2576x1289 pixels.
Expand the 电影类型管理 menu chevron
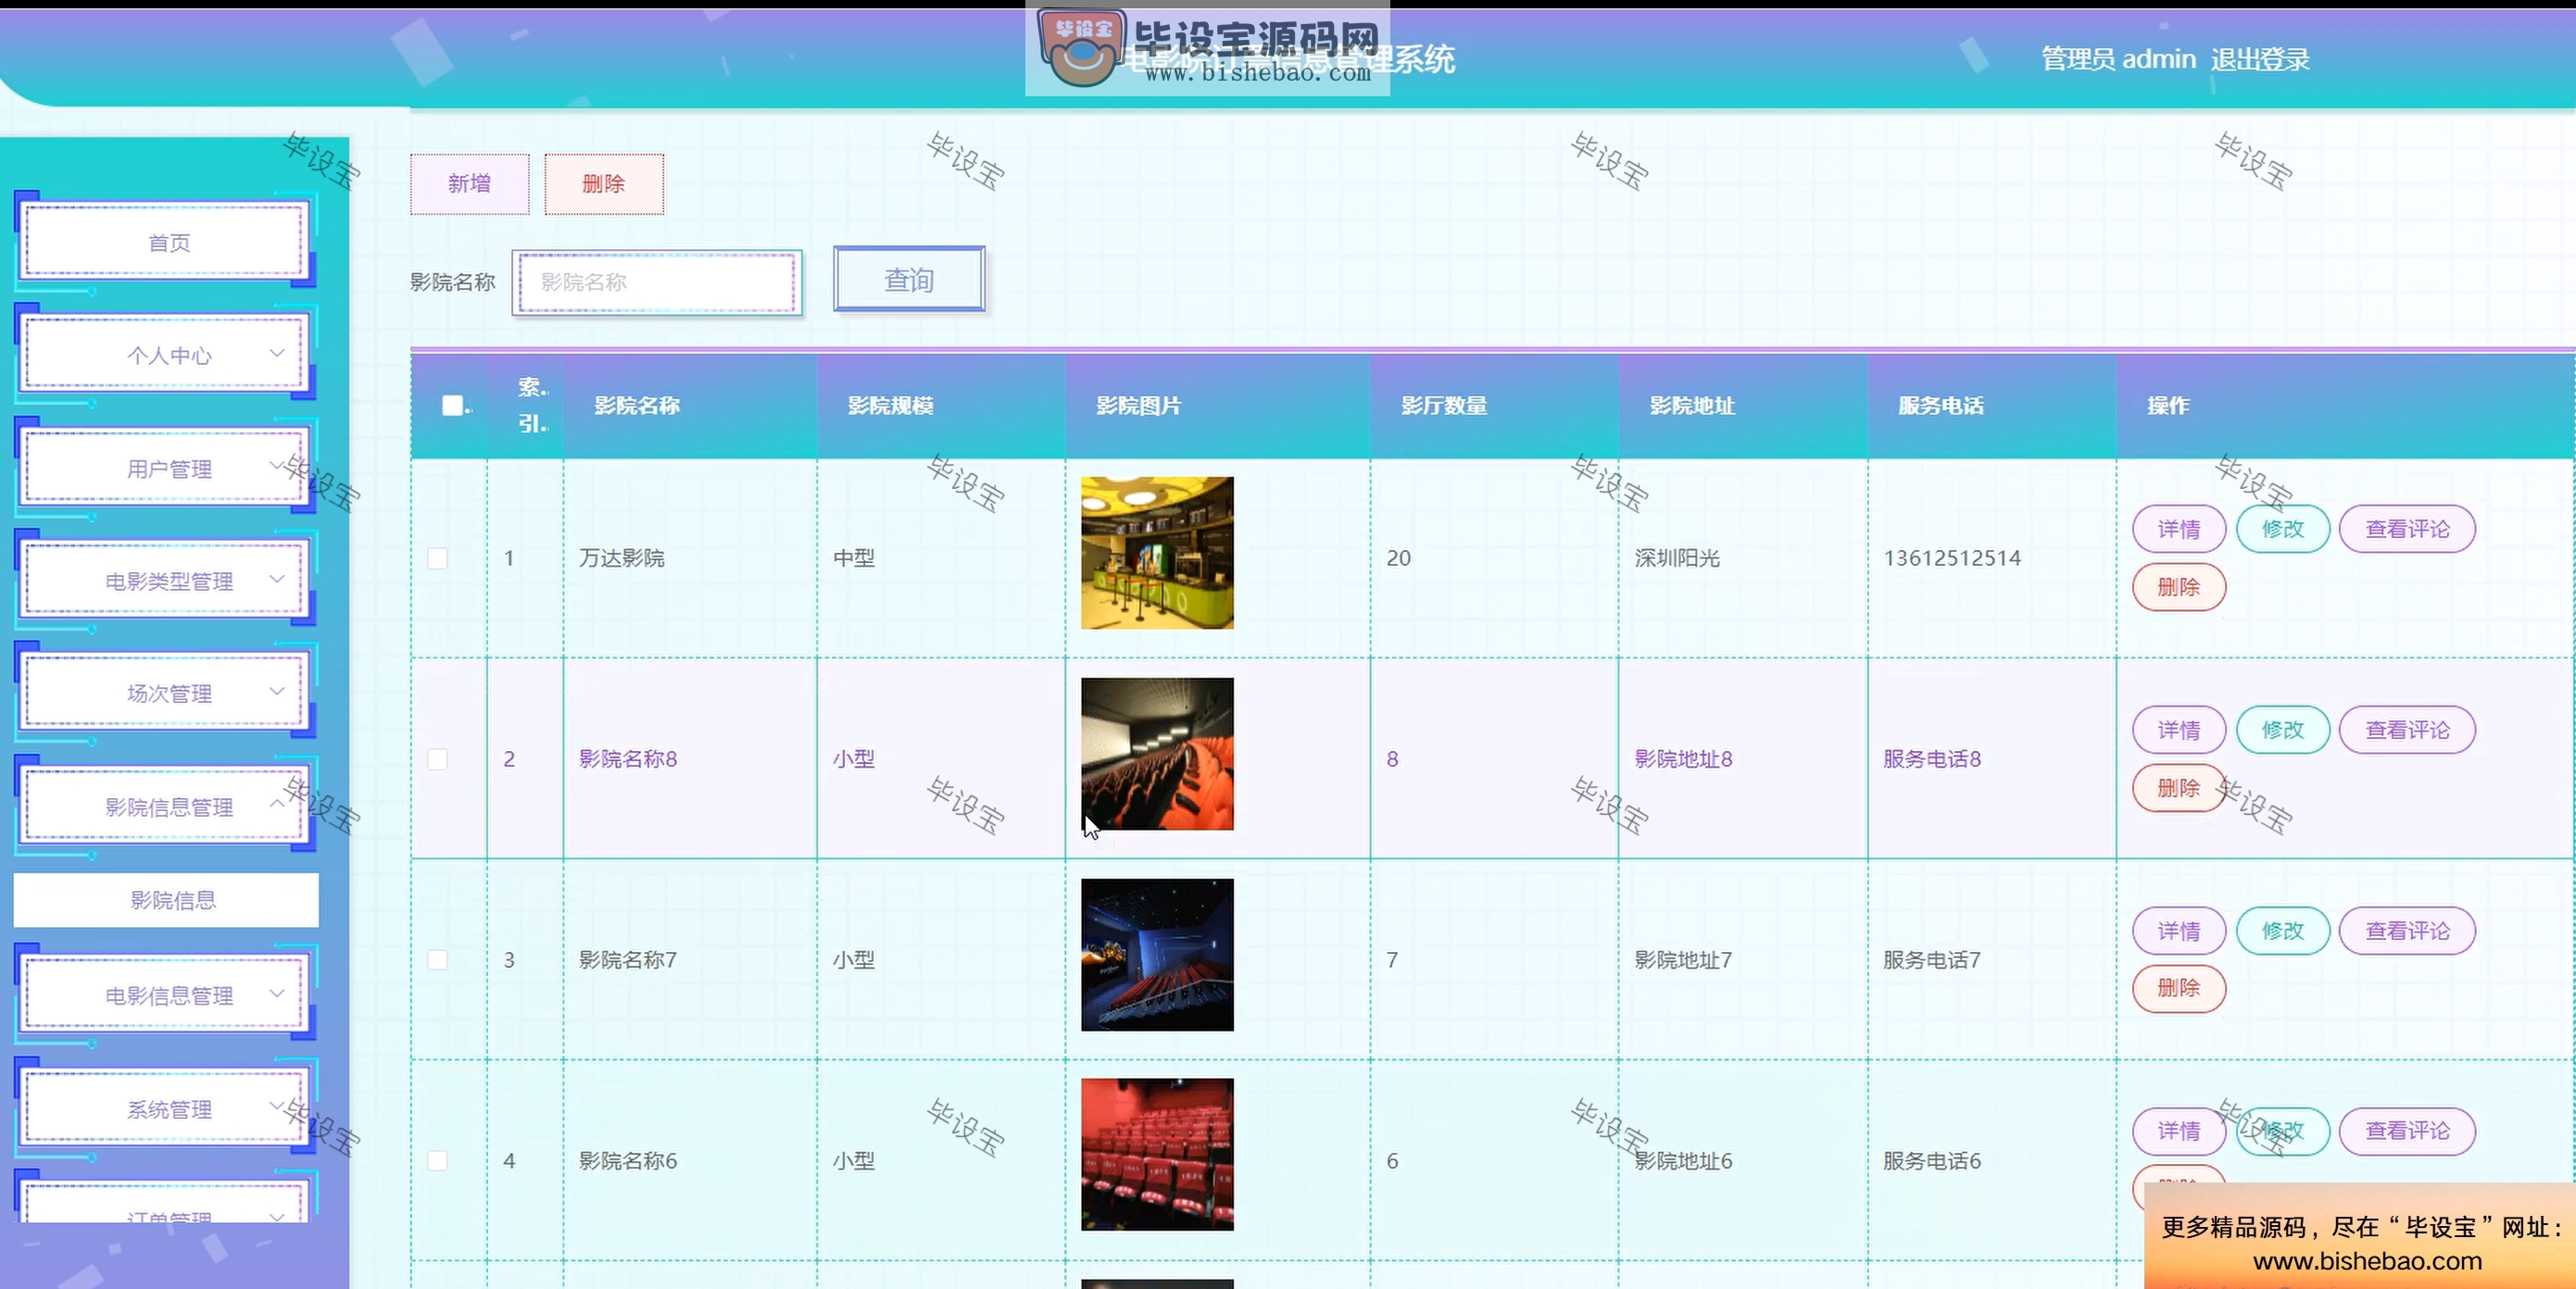click(277, 580)
